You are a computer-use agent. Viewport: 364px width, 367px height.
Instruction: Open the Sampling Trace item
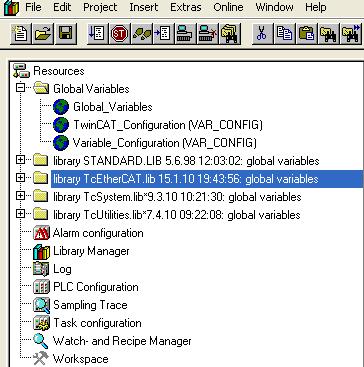coord(90,305)
